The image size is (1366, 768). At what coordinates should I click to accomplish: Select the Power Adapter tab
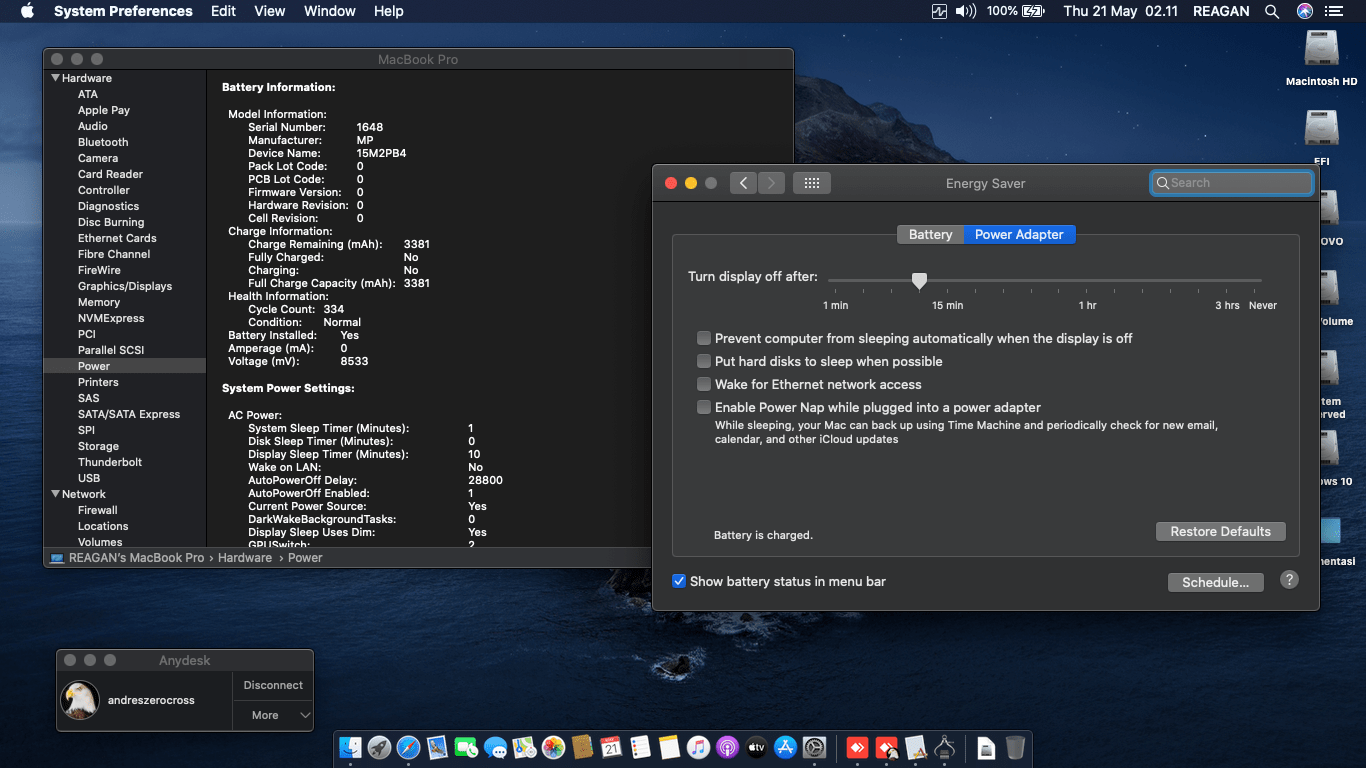[1019, 234]
